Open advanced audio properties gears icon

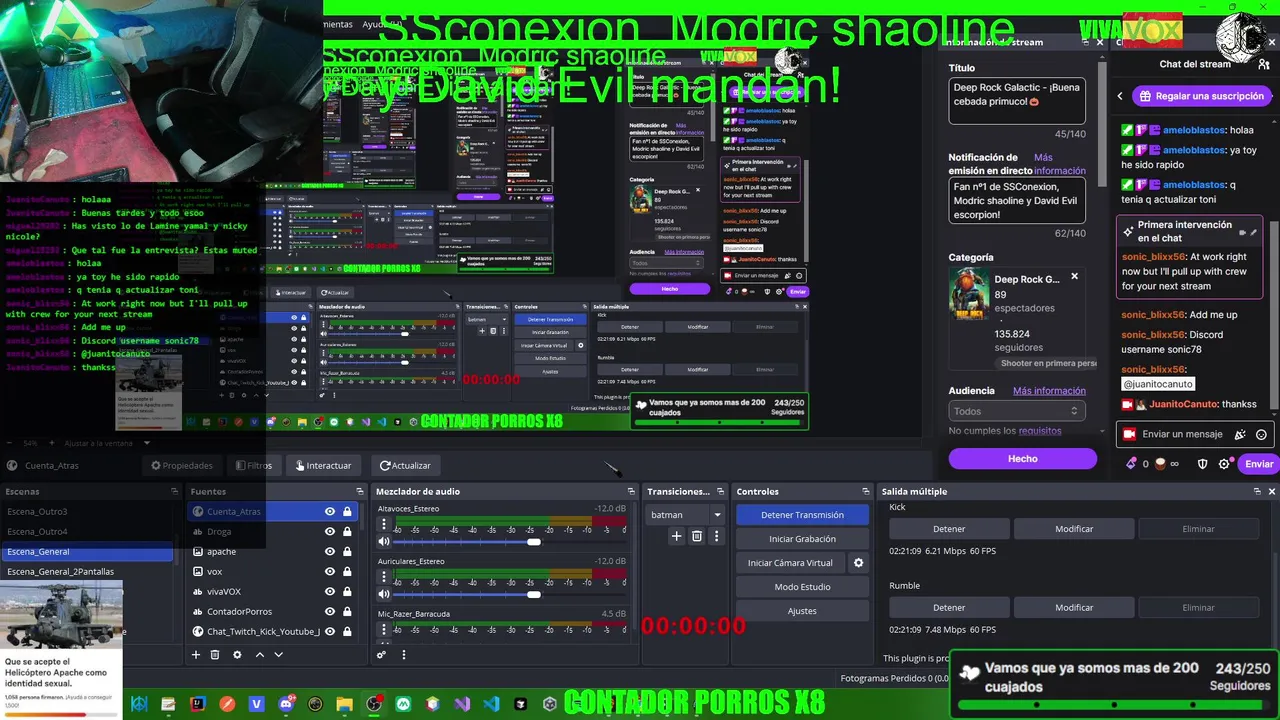(x=381, y=655)
